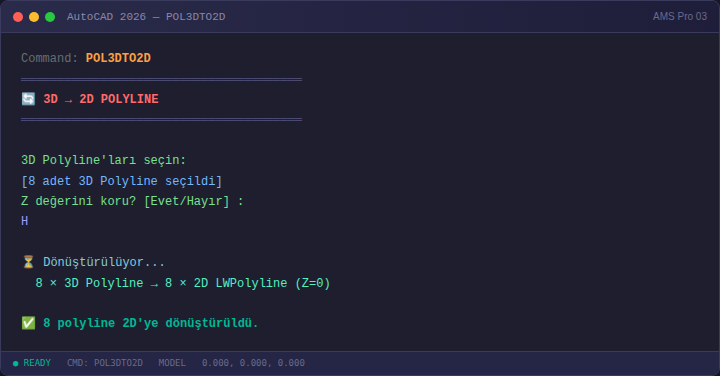
Task: Click the MODEL status bar entry
Action: [172, 363]
